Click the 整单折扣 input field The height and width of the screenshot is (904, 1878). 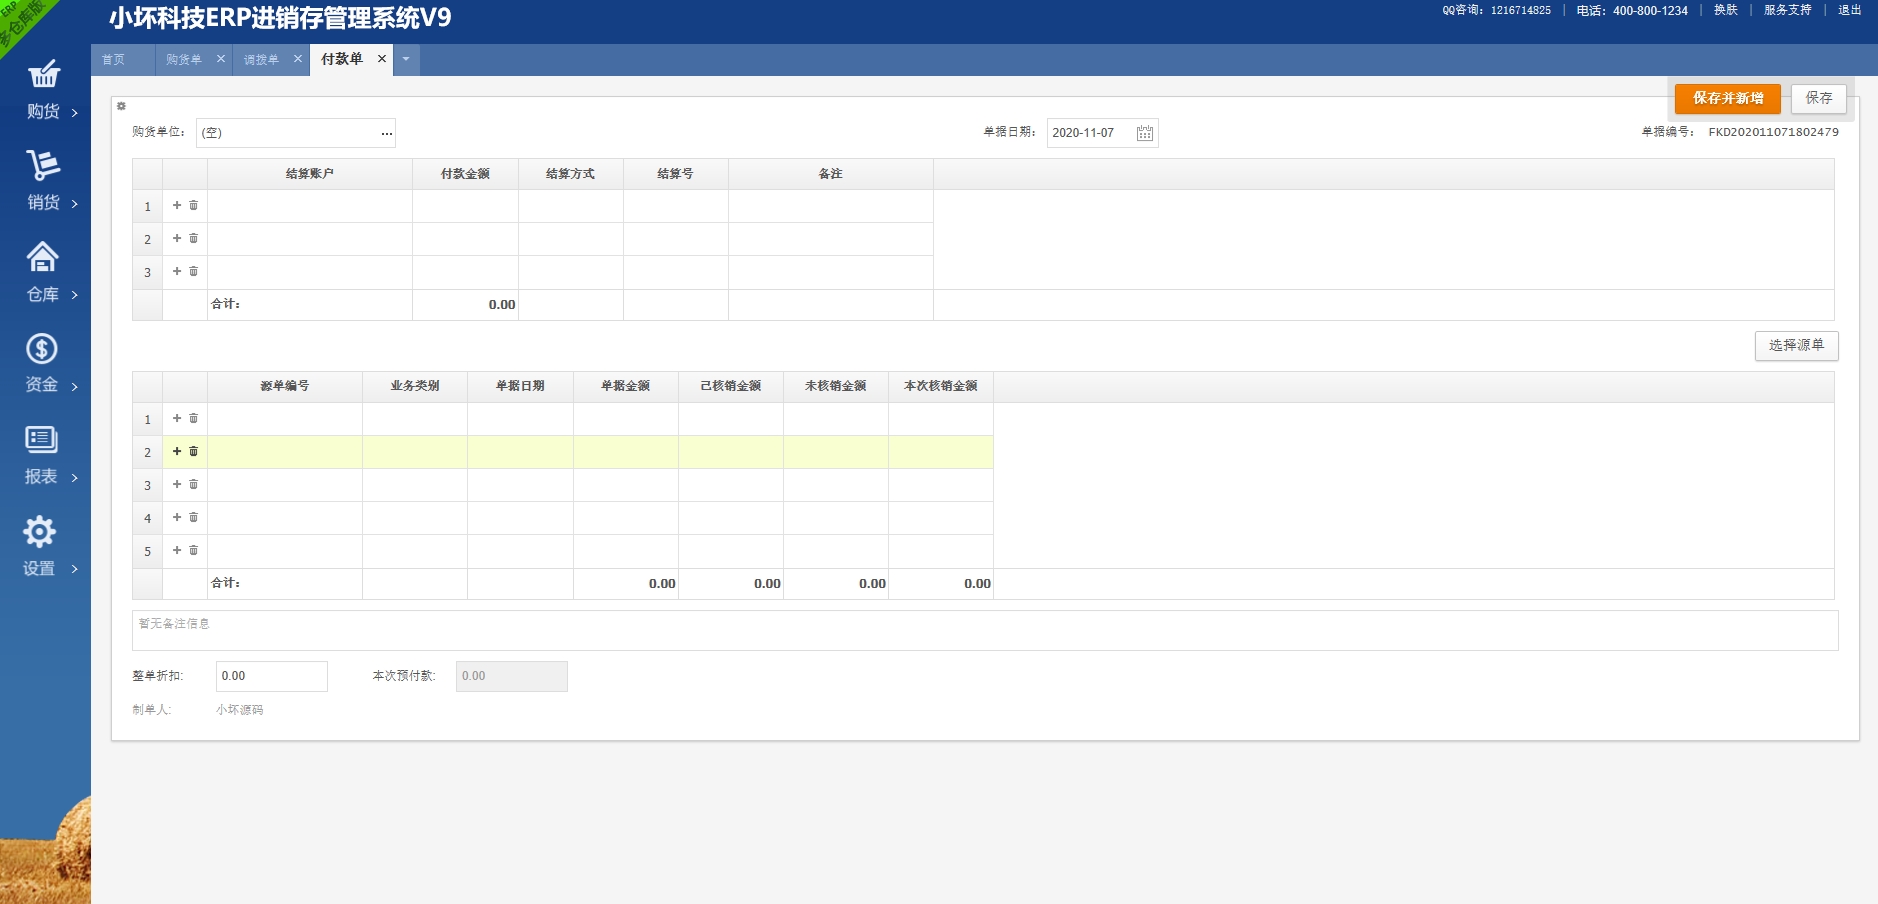(272, 676)
